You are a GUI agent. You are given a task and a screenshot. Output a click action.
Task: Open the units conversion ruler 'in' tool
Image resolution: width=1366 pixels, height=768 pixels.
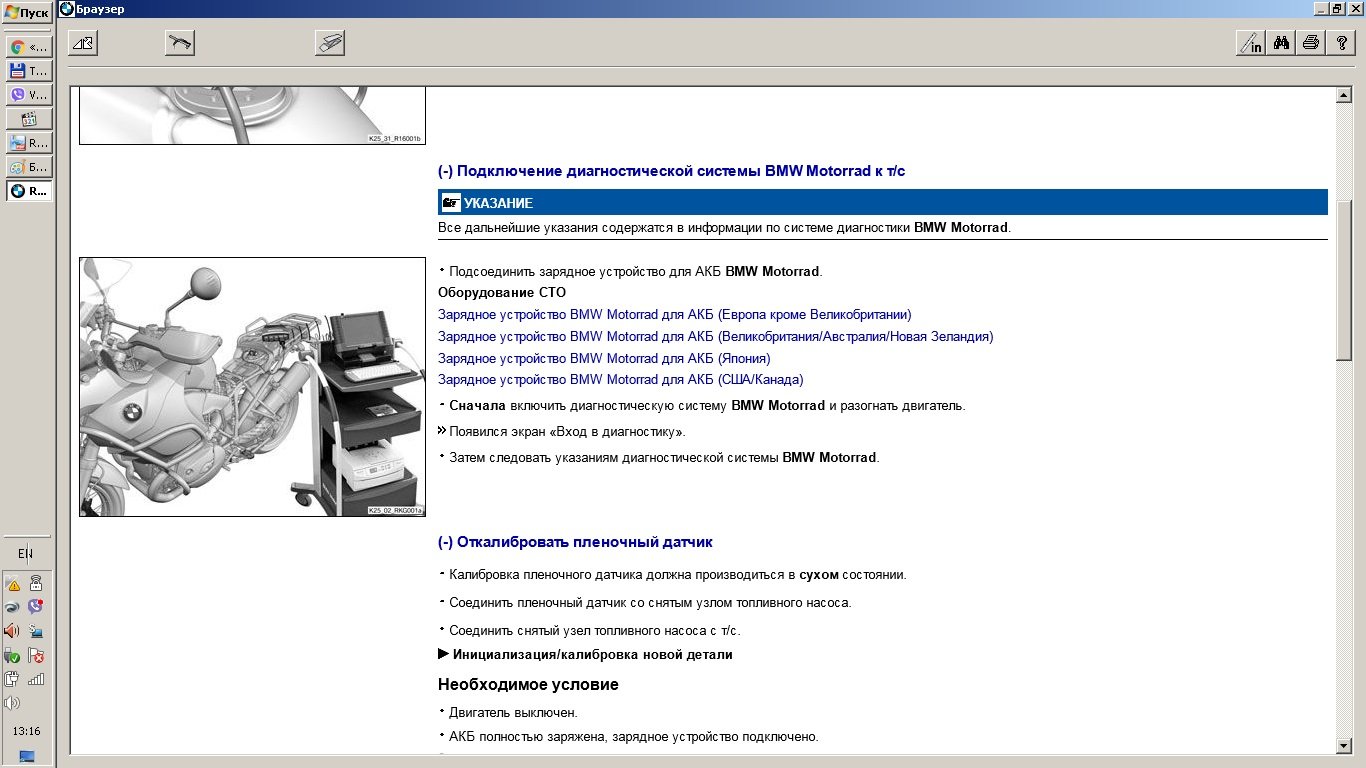pos(1250,42)
